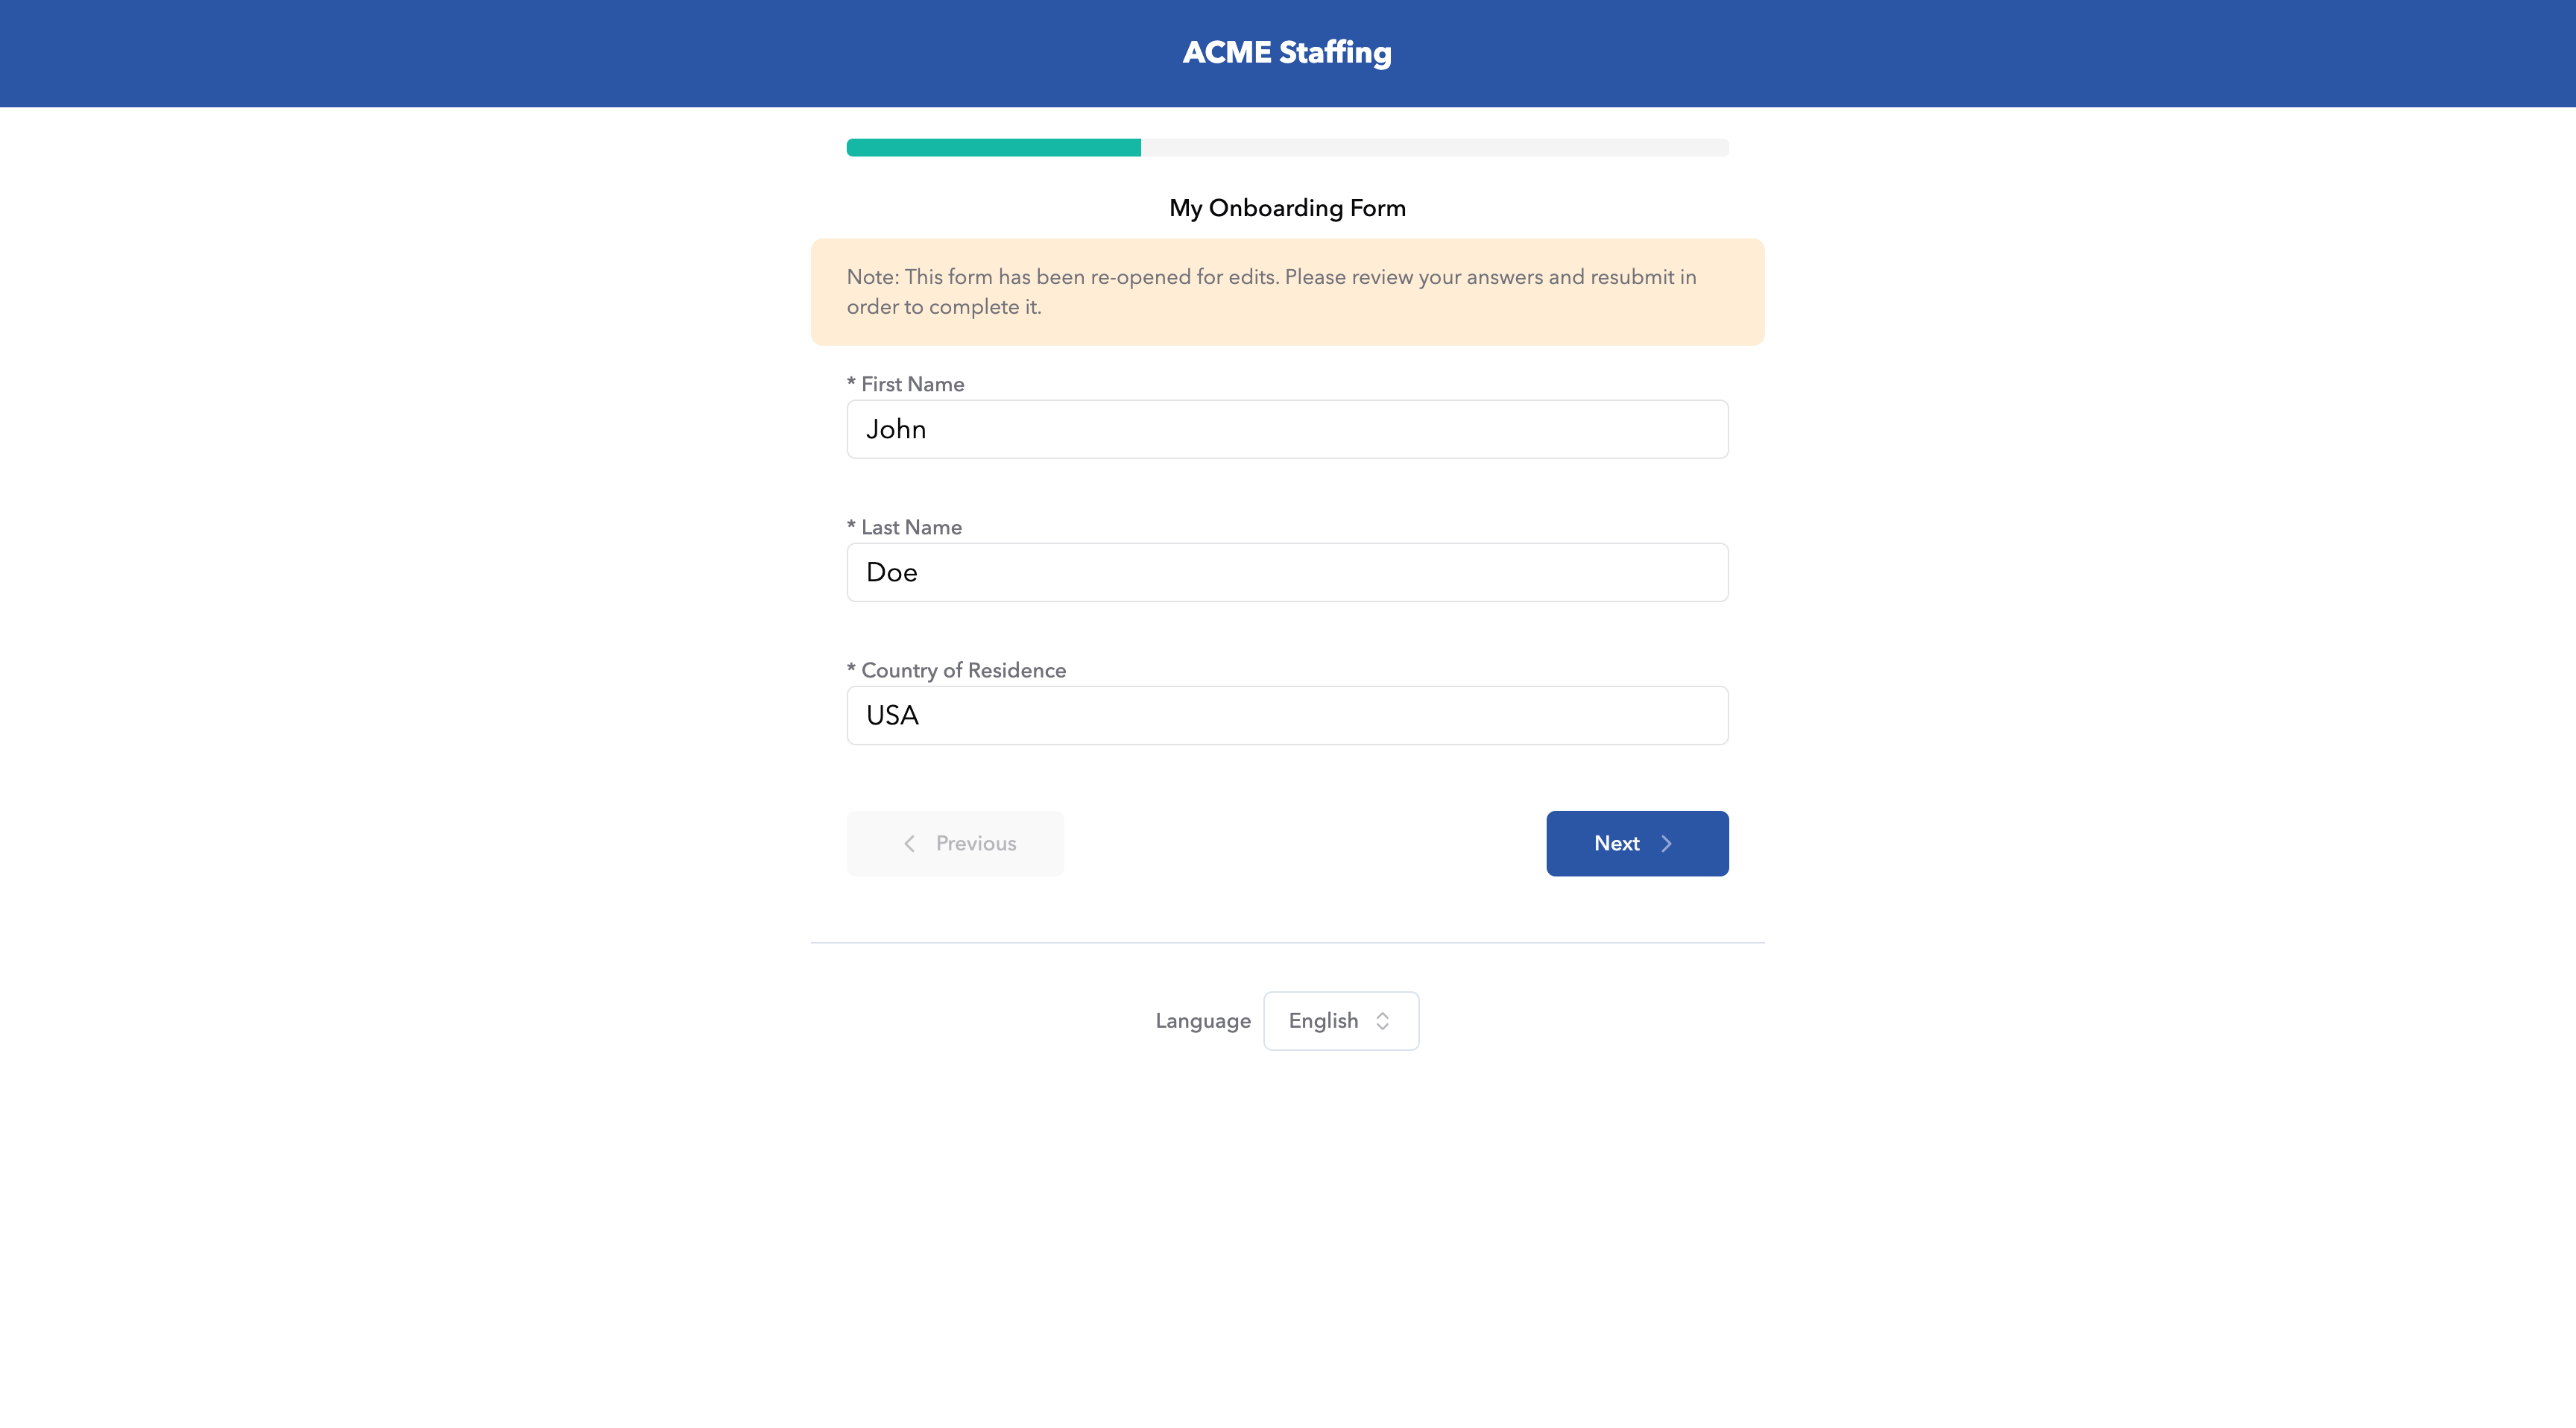The image size is (2576, 1428).
Task: Click the My Onboarding Form heading
Action: [x=1287, y=208]
